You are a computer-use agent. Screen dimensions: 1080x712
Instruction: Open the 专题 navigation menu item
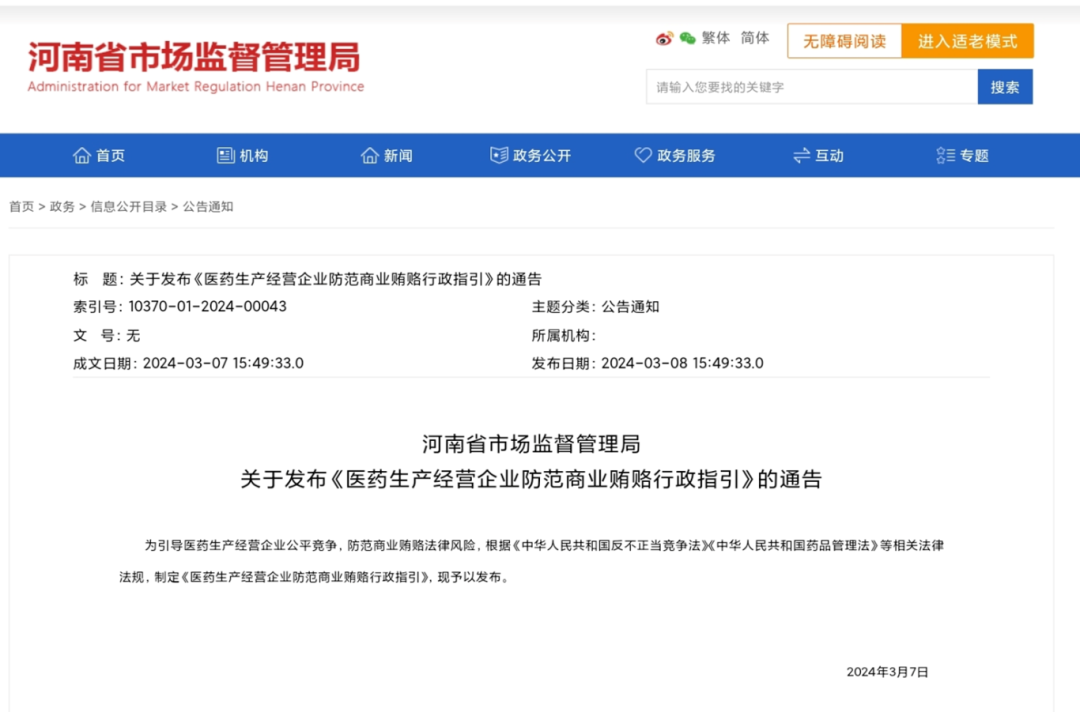pyautogui.click(x=963, y=156)
